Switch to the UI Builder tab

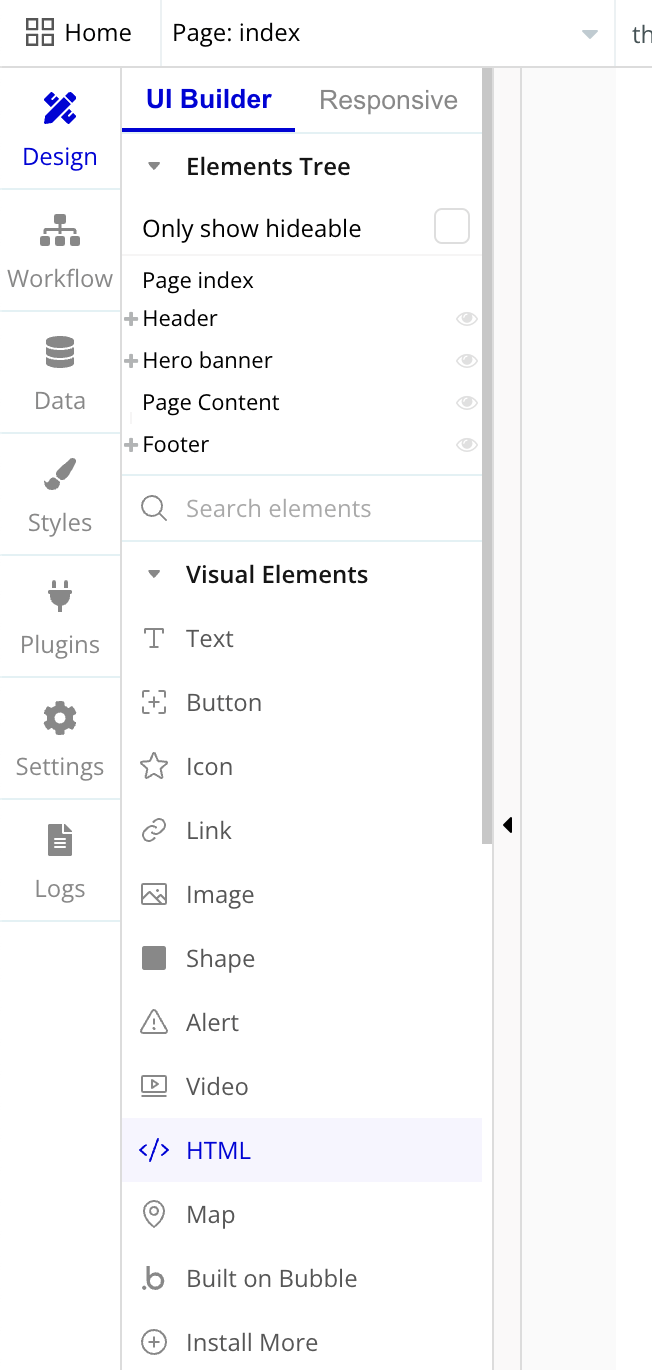point(208,100)
